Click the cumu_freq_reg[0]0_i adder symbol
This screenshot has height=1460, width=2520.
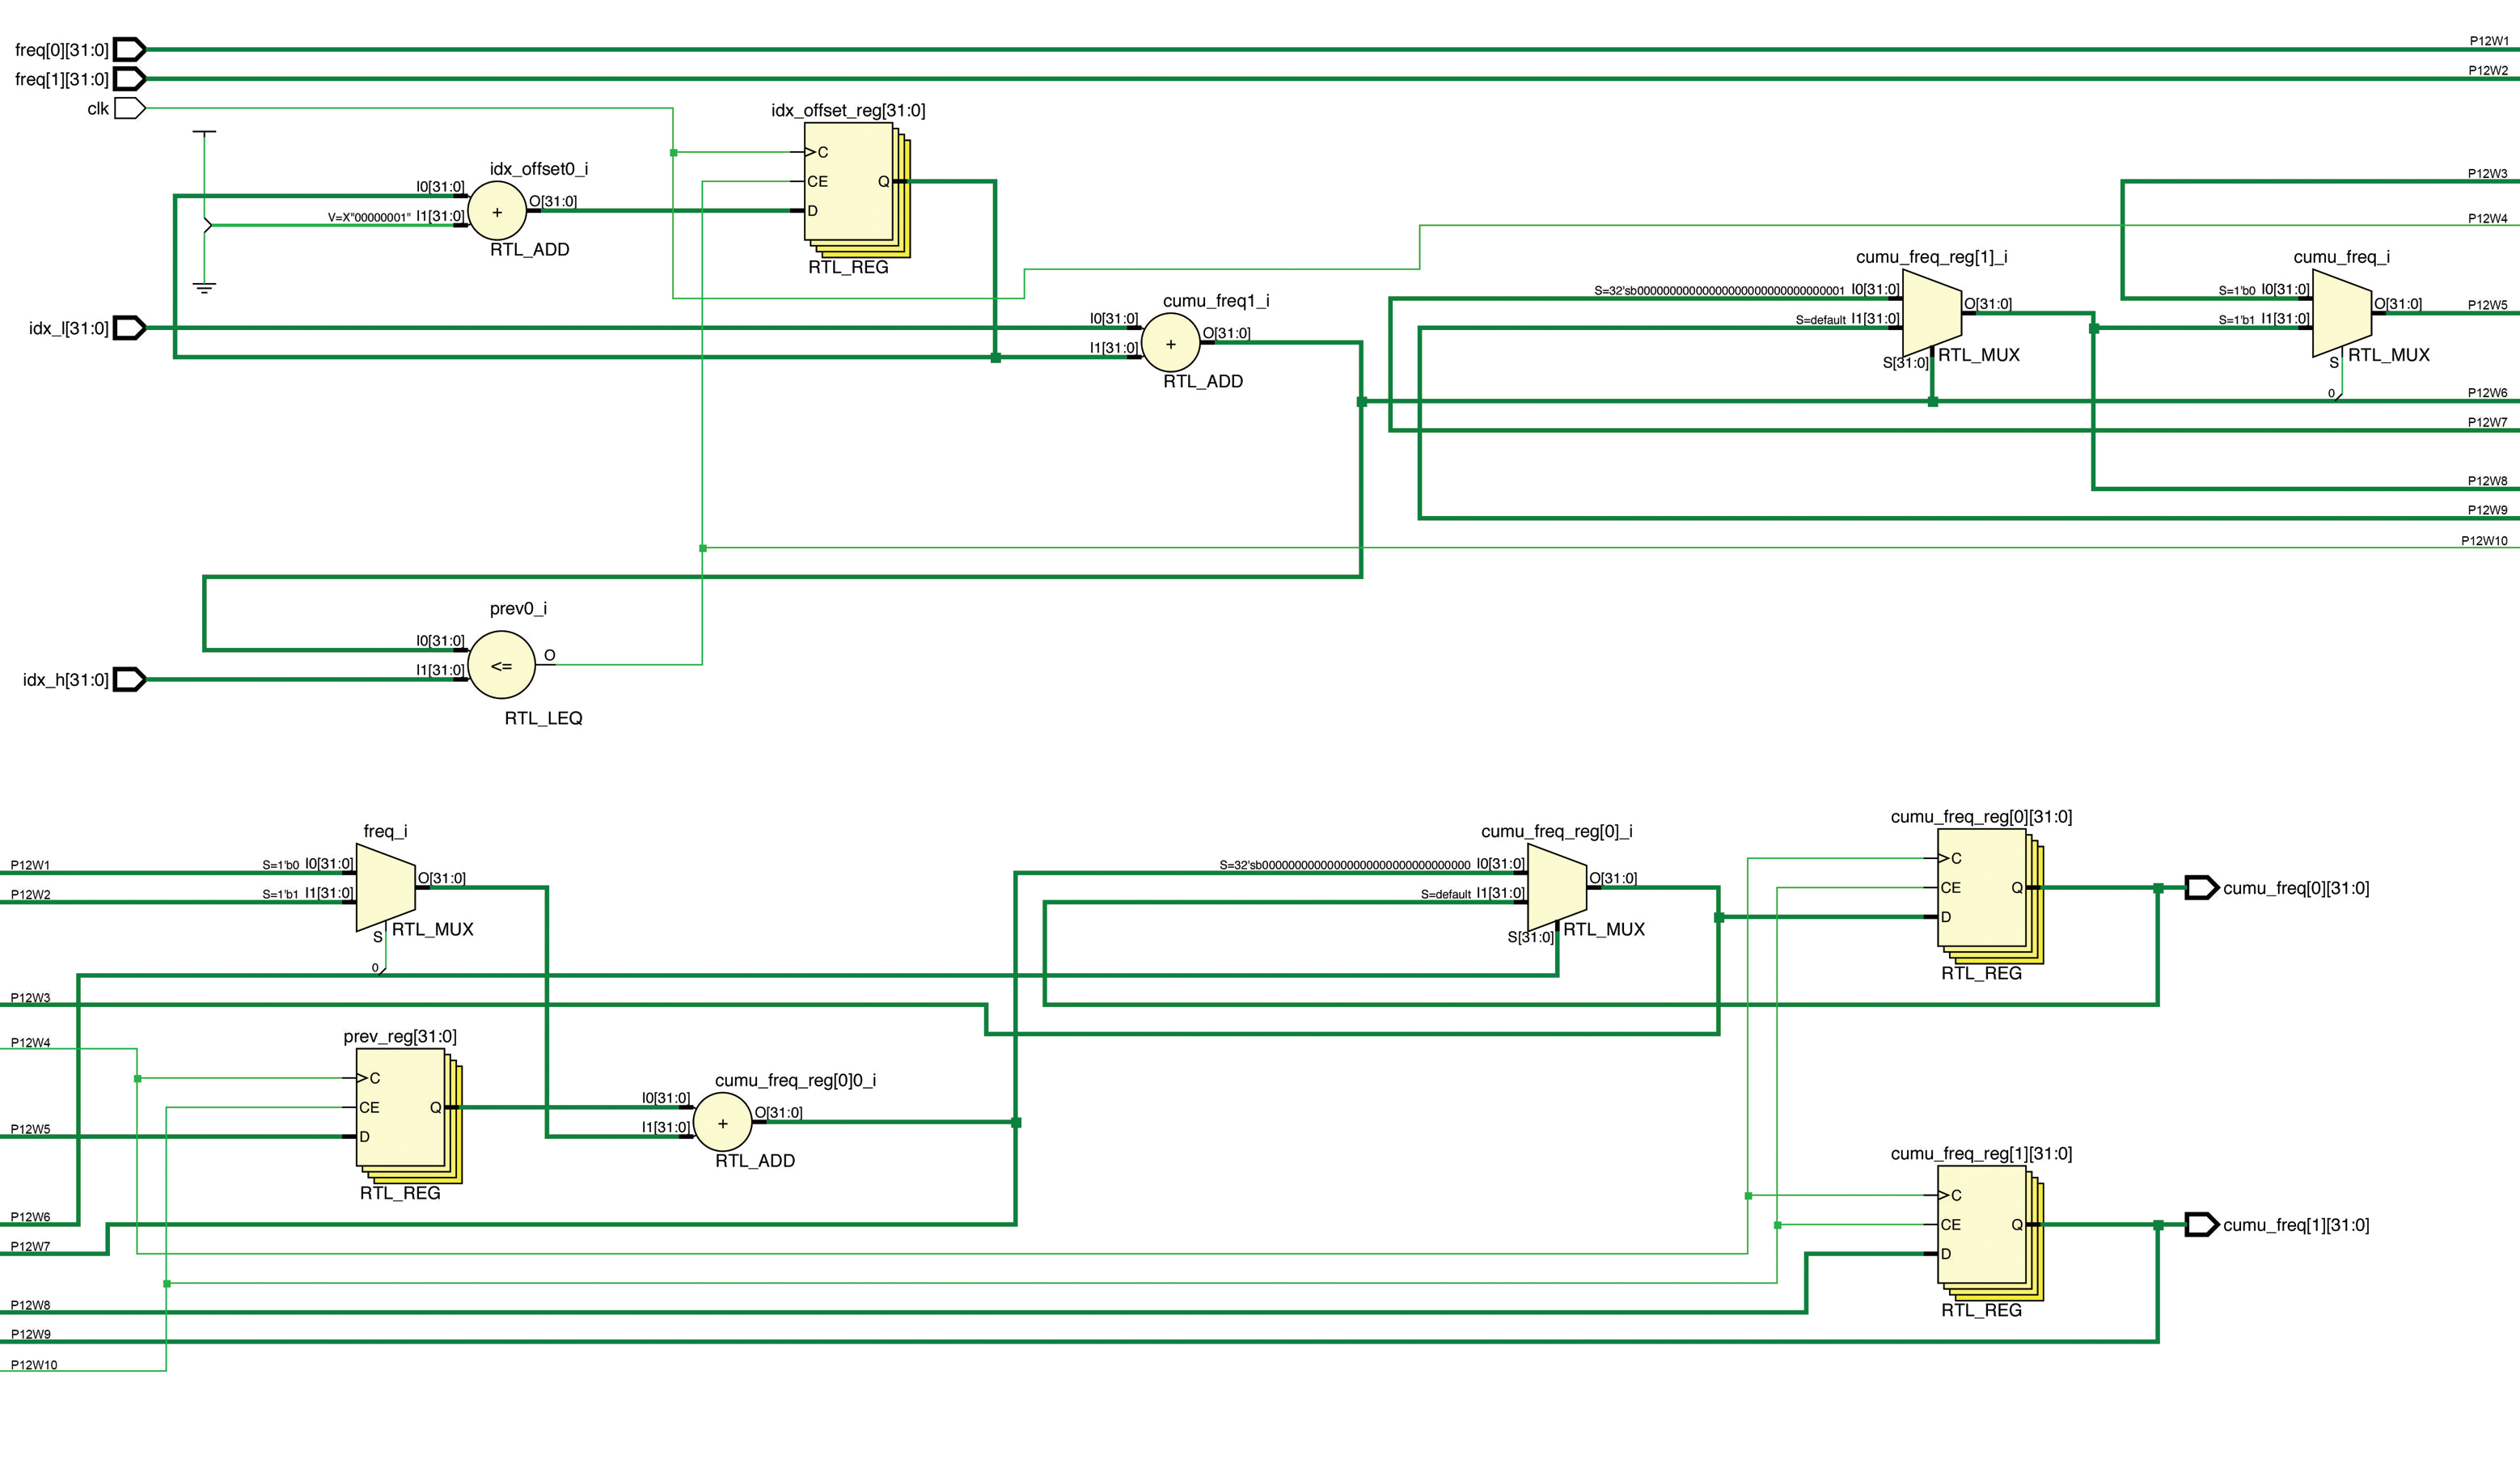click(722, 1122)
